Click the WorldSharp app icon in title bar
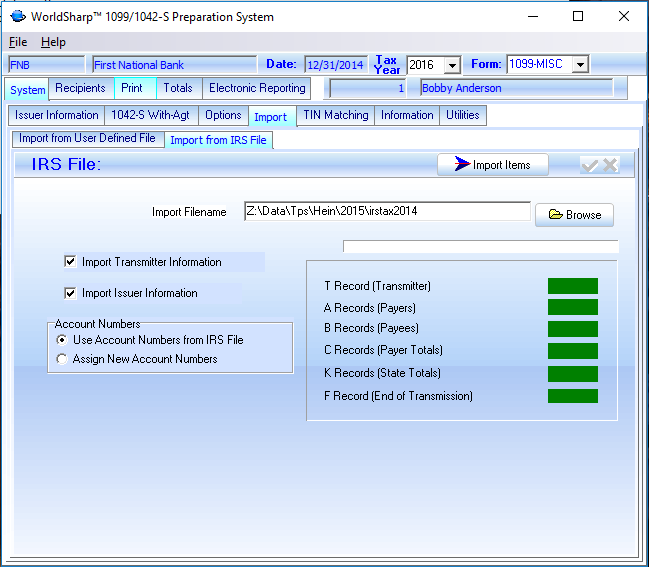The image size is (649, 567). click(17, 16)
